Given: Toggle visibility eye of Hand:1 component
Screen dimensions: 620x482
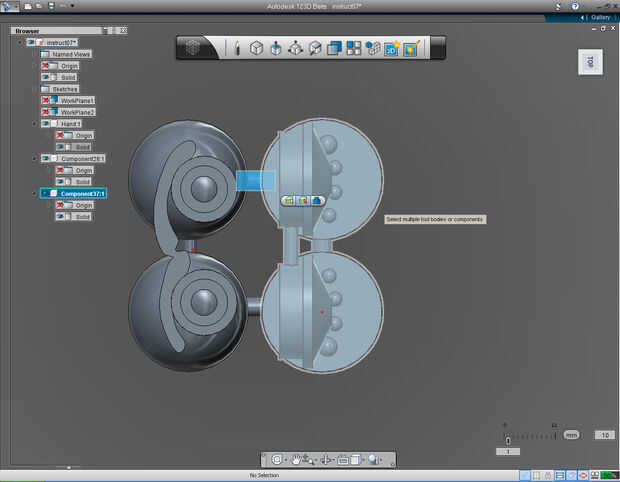Looking at the screenshot, I should pos(45,124).
